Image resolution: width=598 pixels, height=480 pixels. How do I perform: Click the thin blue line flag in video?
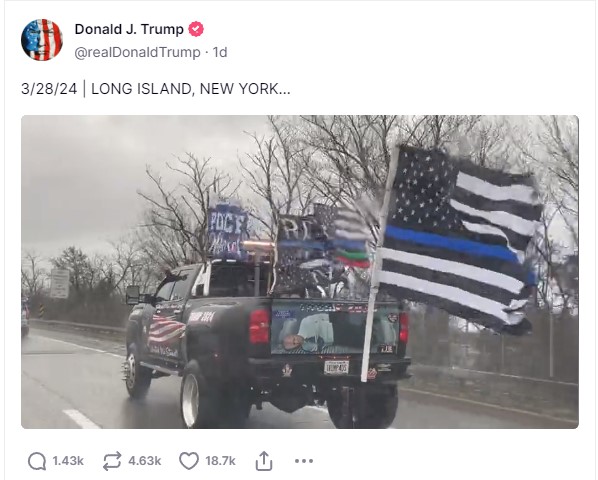[460, 239]
